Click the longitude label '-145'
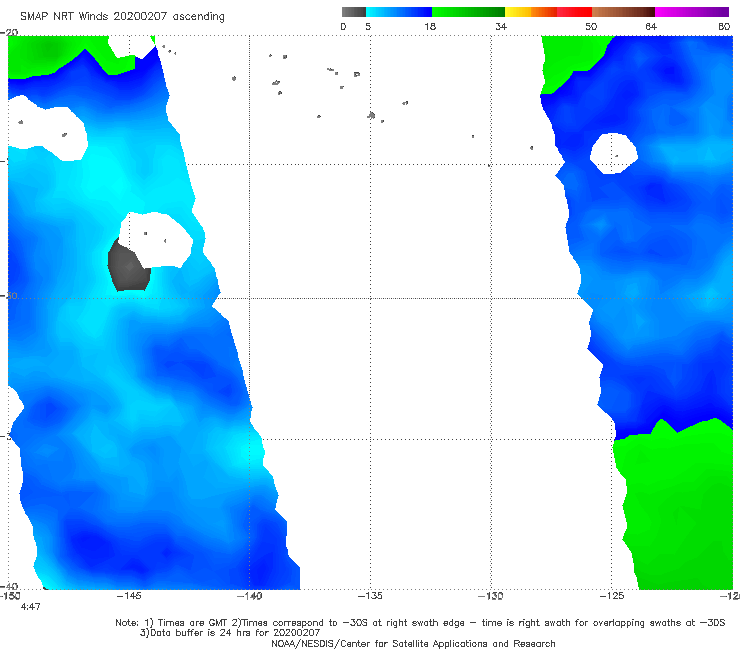740x650 pixels. 129,596
